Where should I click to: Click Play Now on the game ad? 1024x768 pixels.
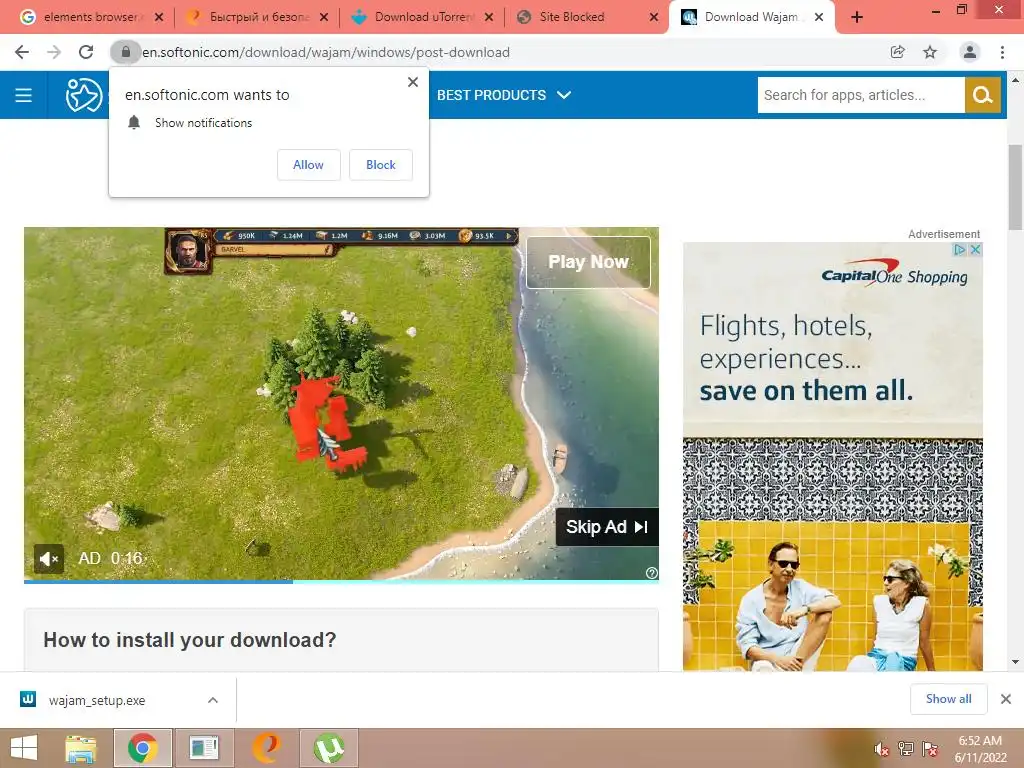coord(588,262)
